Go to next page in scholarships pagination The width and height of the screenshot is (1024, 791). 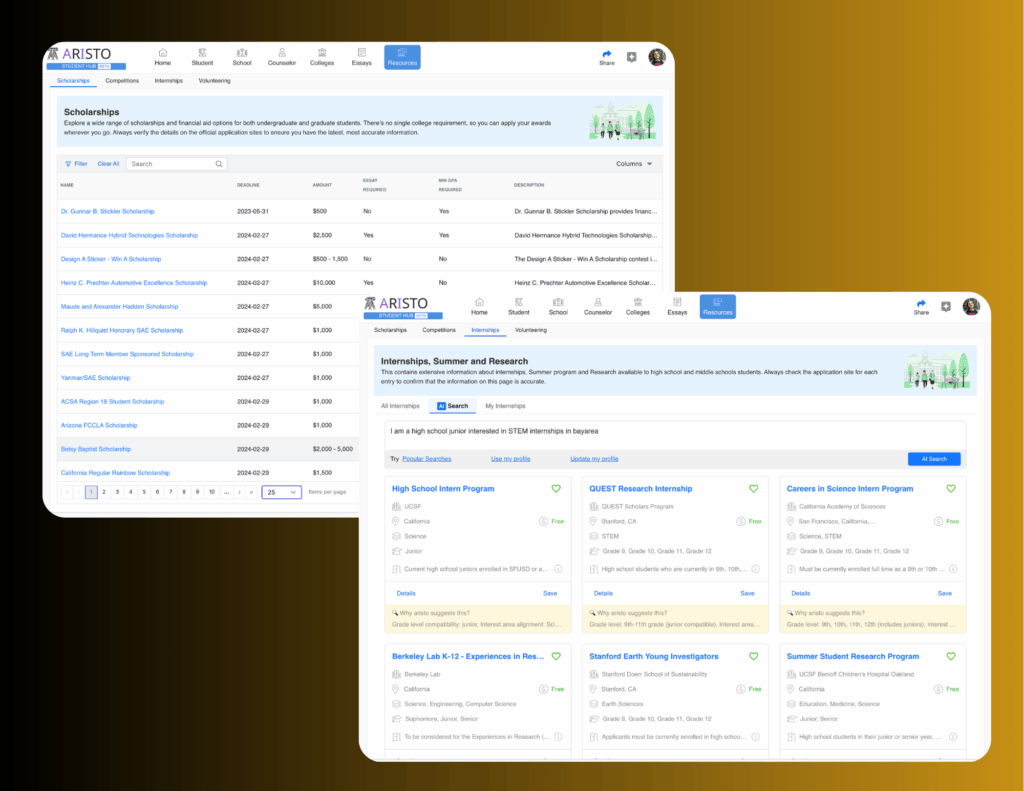[x=239, y=492]
